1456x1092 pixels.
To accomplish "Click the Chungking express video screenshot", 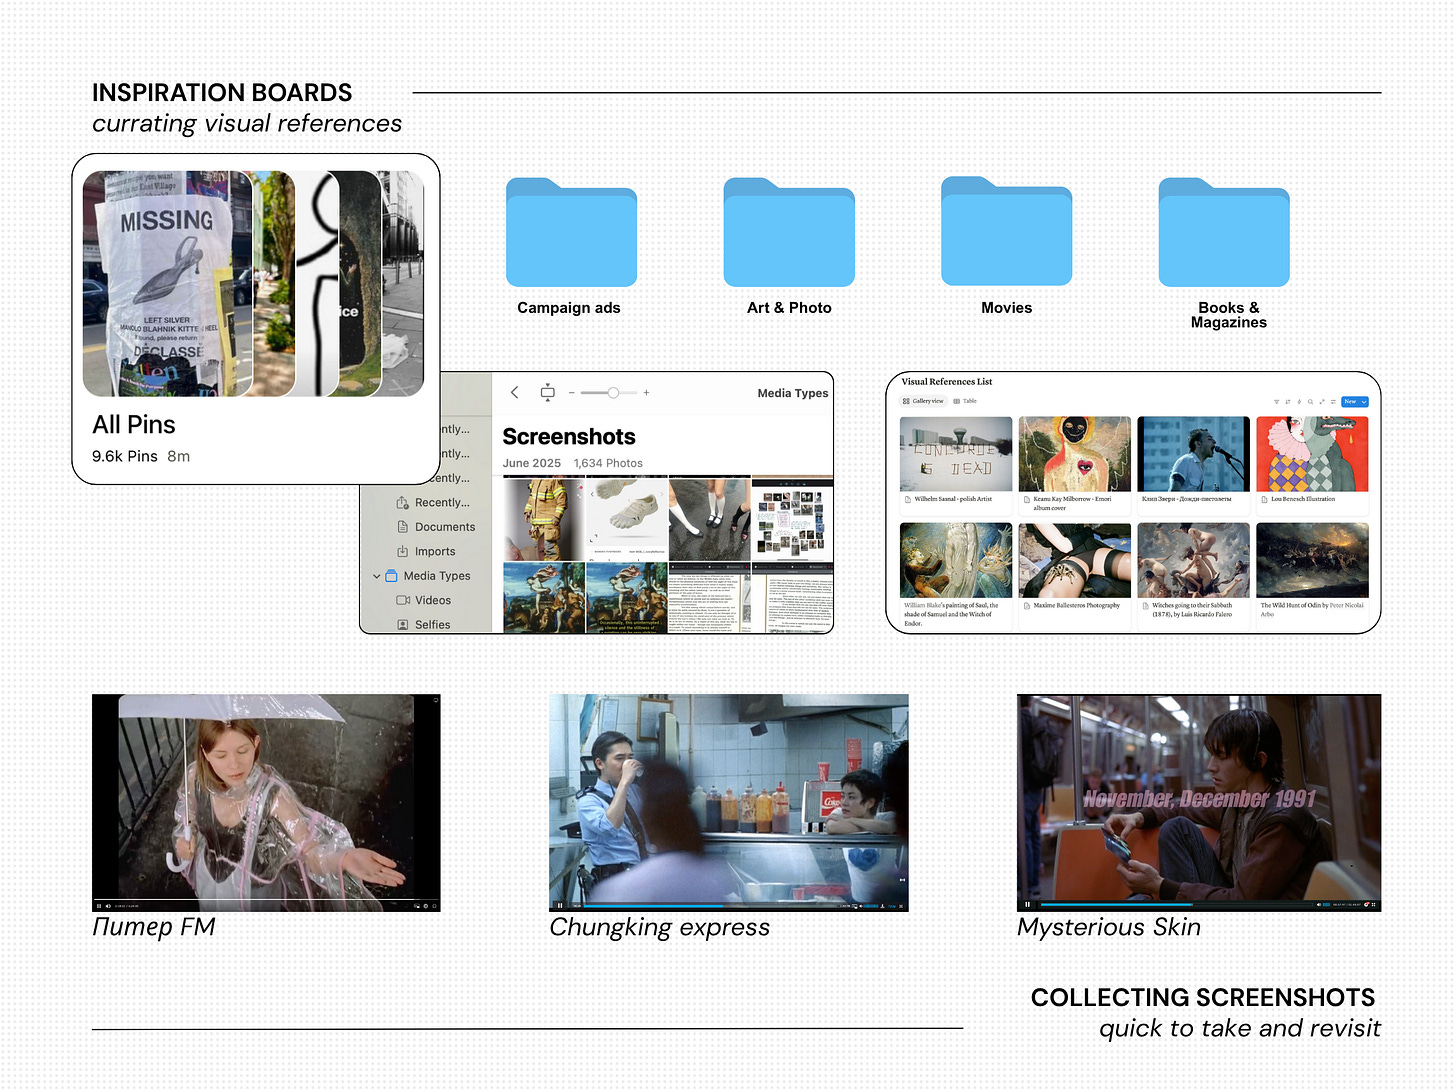I will point(729,802).
